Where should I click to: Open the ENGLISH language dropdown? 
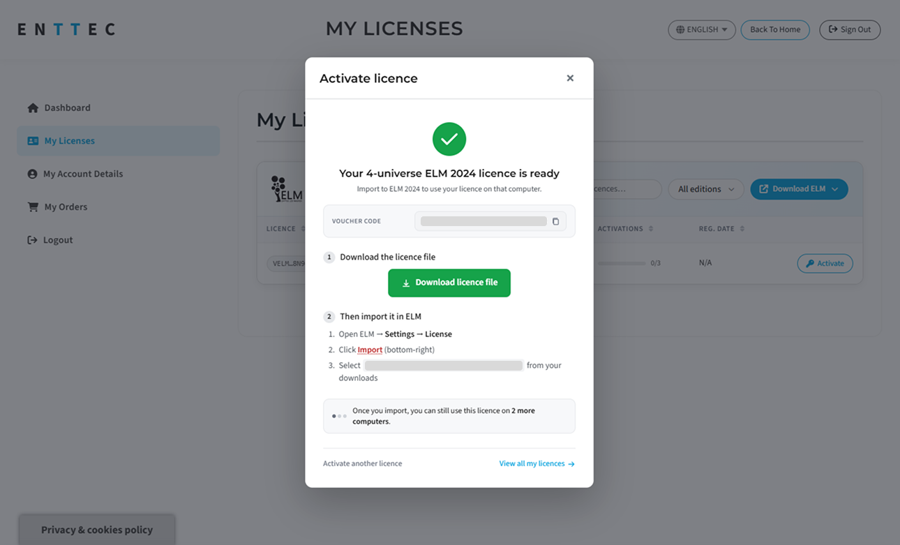click(701, 30)
